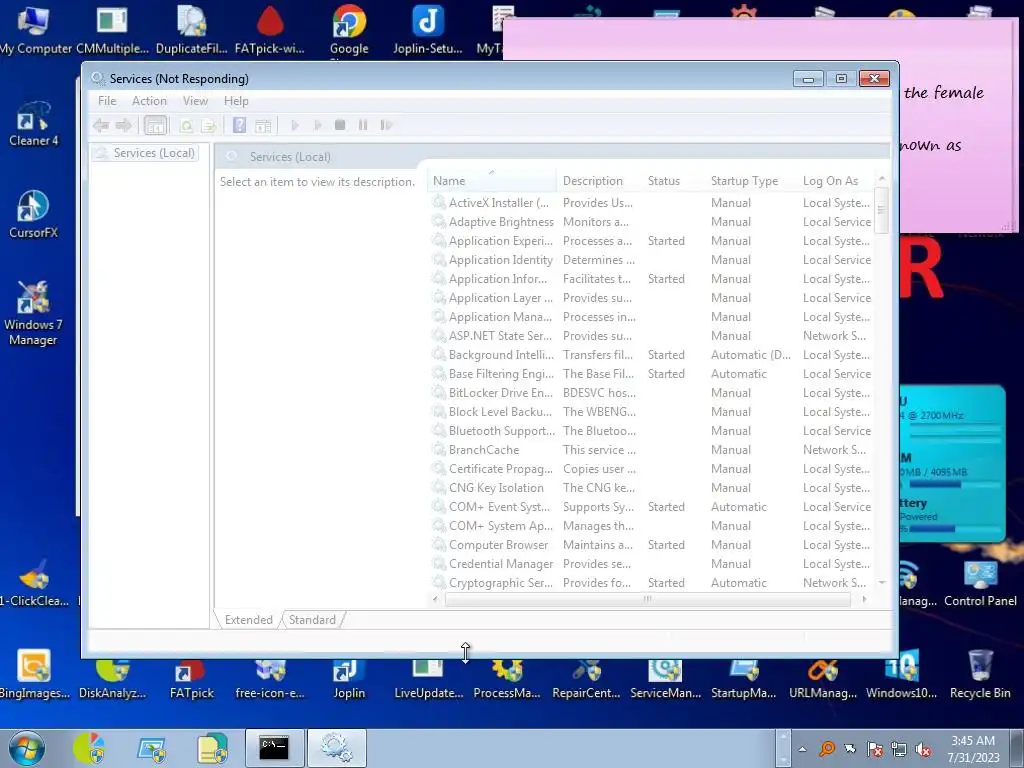
Task: Click the Forward arrow in Services toolbar
Action: (123, 125)
